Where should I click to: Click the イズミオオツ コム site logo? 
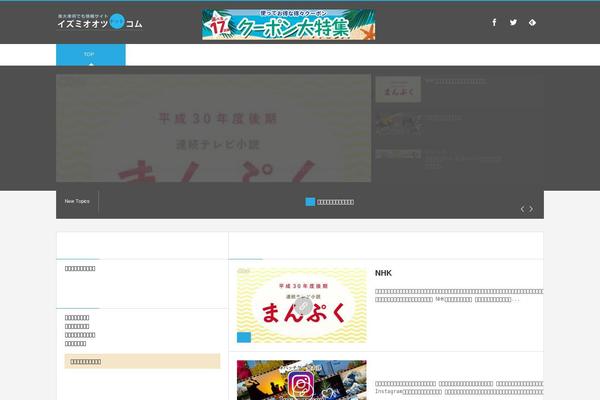pyautogui.click(x=100, y=21)
